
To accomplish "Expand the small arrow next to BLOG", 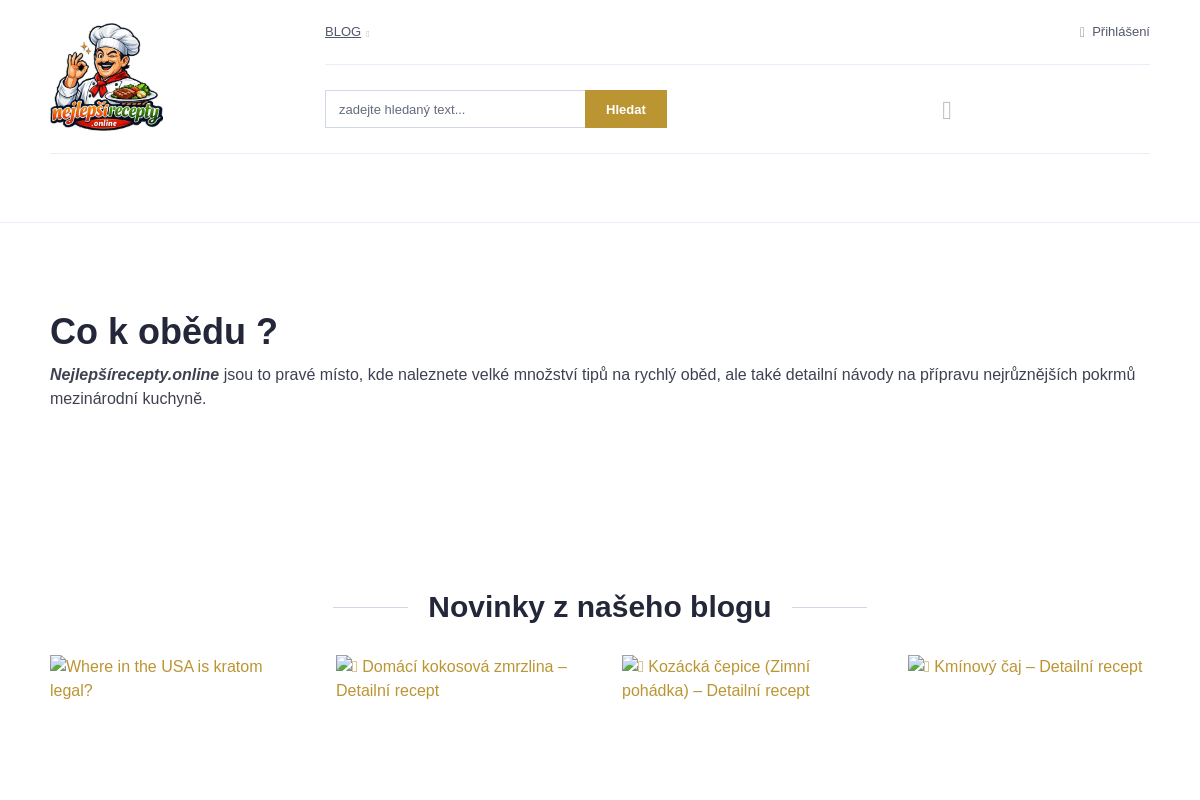I will (367, 33).
